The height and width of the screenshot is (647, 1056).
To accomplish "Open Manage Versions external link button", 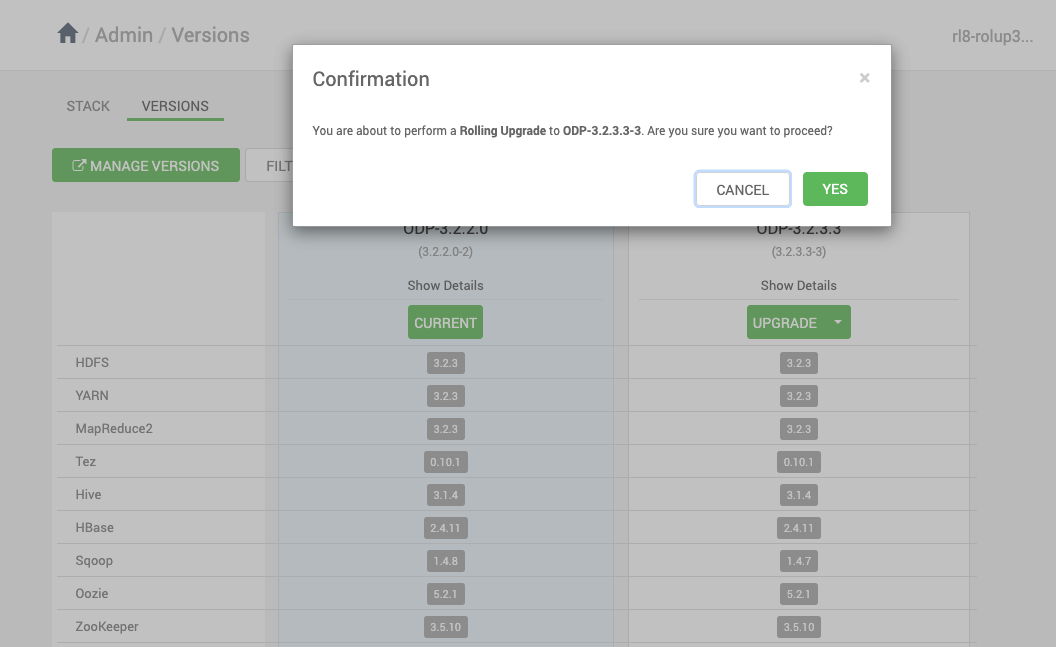I will point(146,166).
